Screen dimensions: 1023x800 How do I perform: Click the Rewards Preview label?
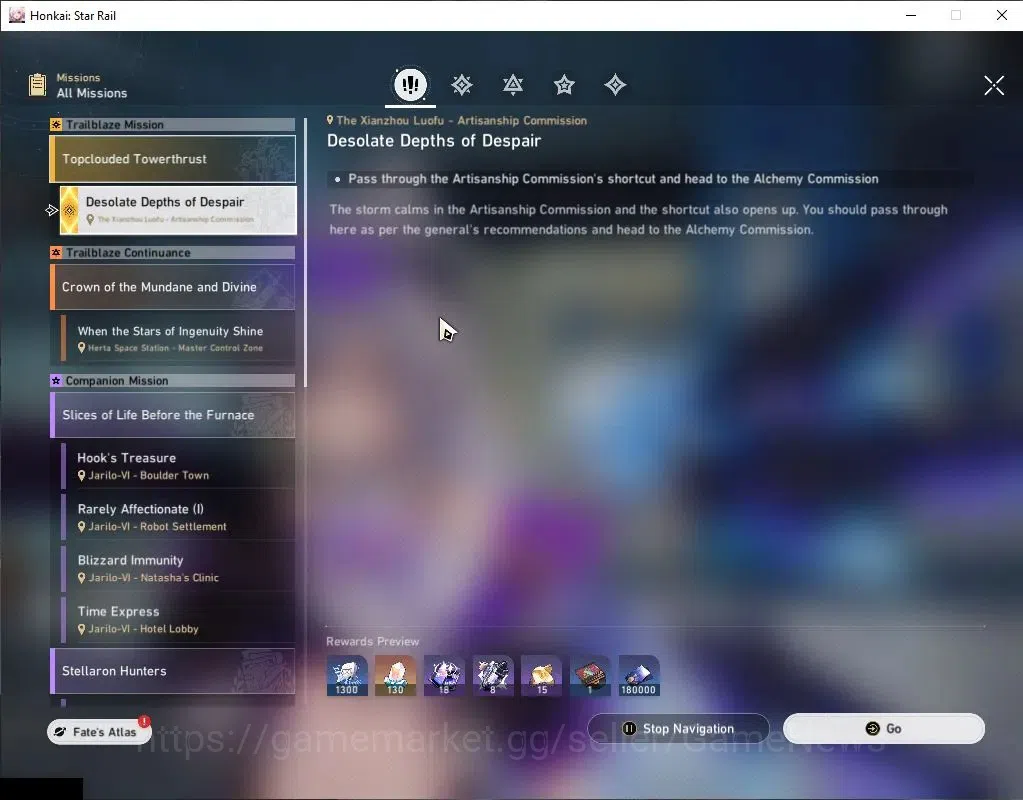point(373,641)
